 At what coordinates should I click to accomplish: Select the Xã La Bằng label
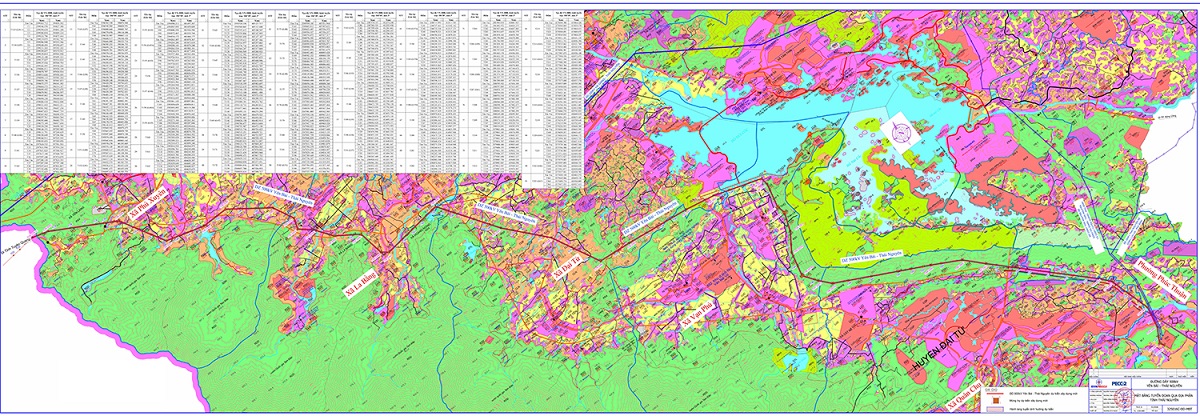click(x=361, y=284)
